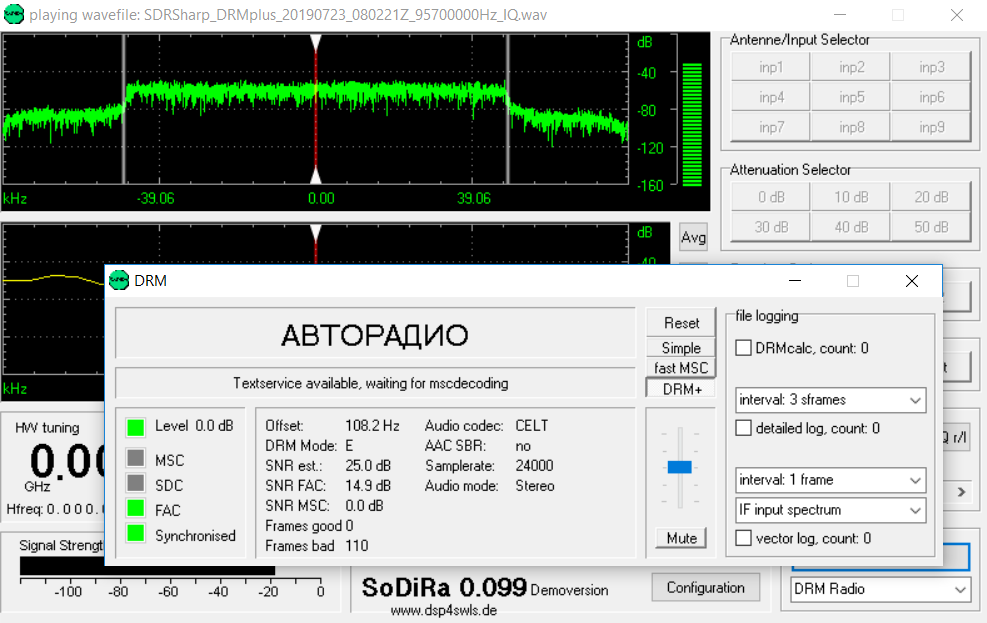Select antenna input inp1

click(x=770, y=67)
